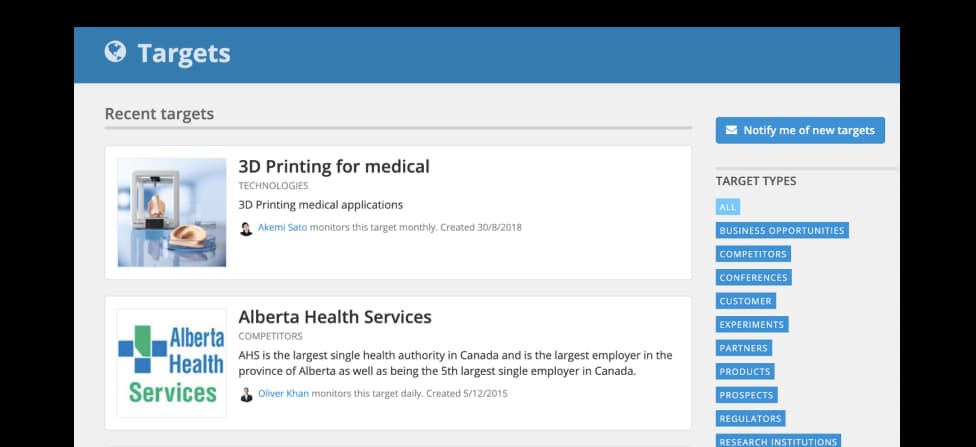Click Akemi Sato's avatar icon
Image resolution: width=976 pixels, height=447 pixels.
point(246,228)
